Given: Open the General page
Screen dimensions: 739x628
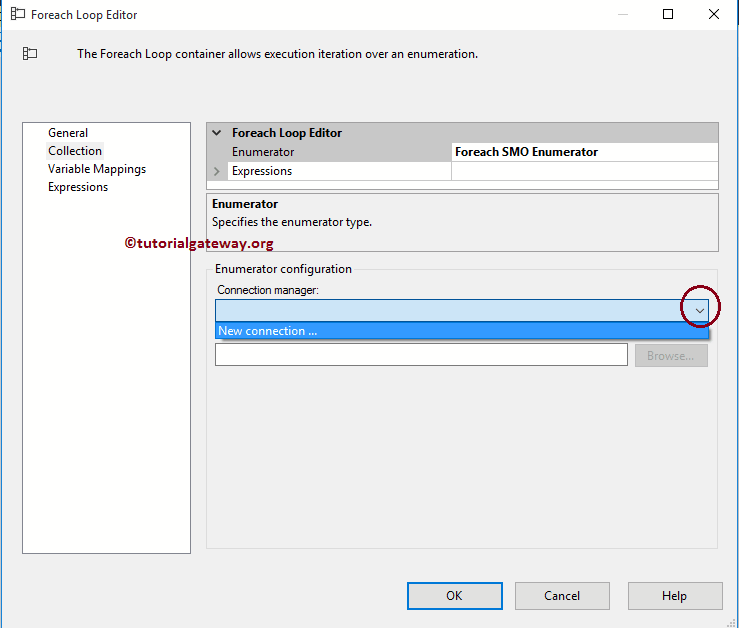Looking at the screenshot, I should (x=68, y=133).
